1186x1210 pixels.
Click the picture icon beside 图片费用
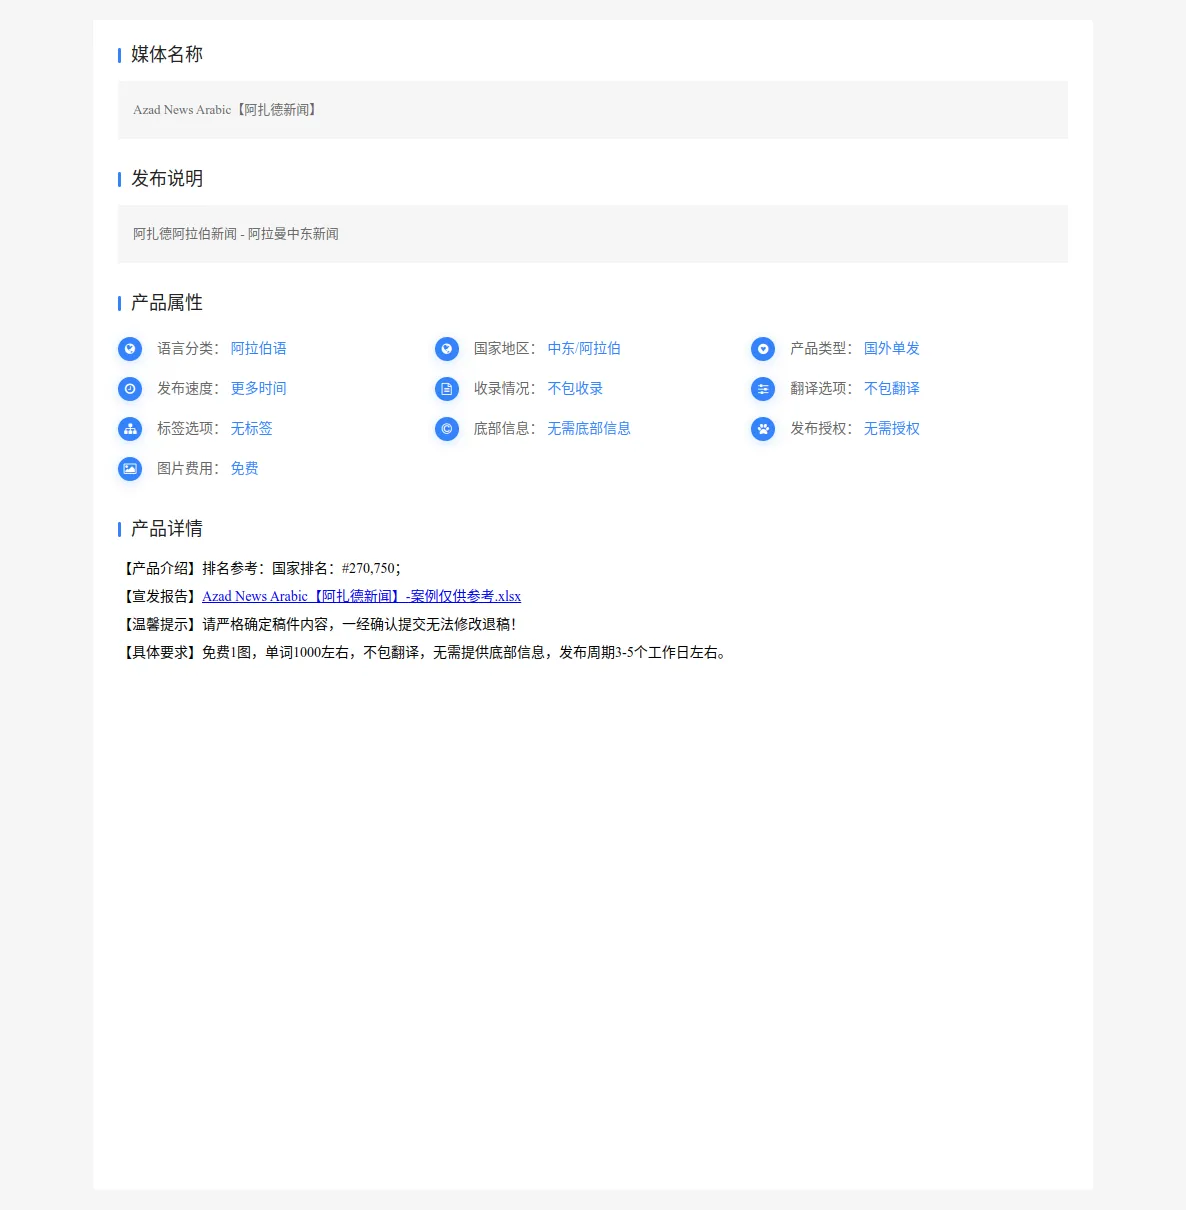130,469
